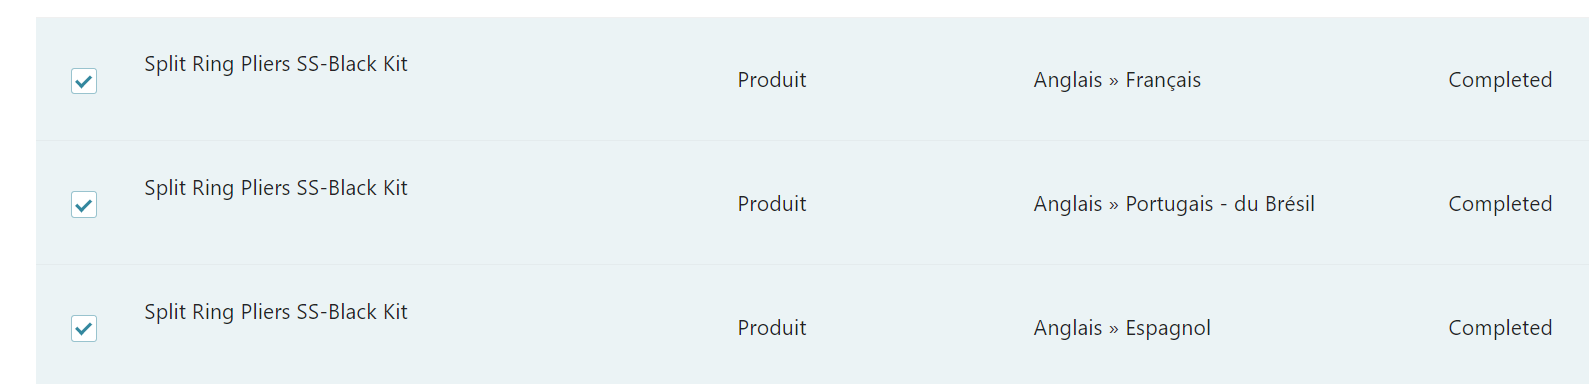
Task: Click the » arrow before Espagnol
Action: (1114, 330)
